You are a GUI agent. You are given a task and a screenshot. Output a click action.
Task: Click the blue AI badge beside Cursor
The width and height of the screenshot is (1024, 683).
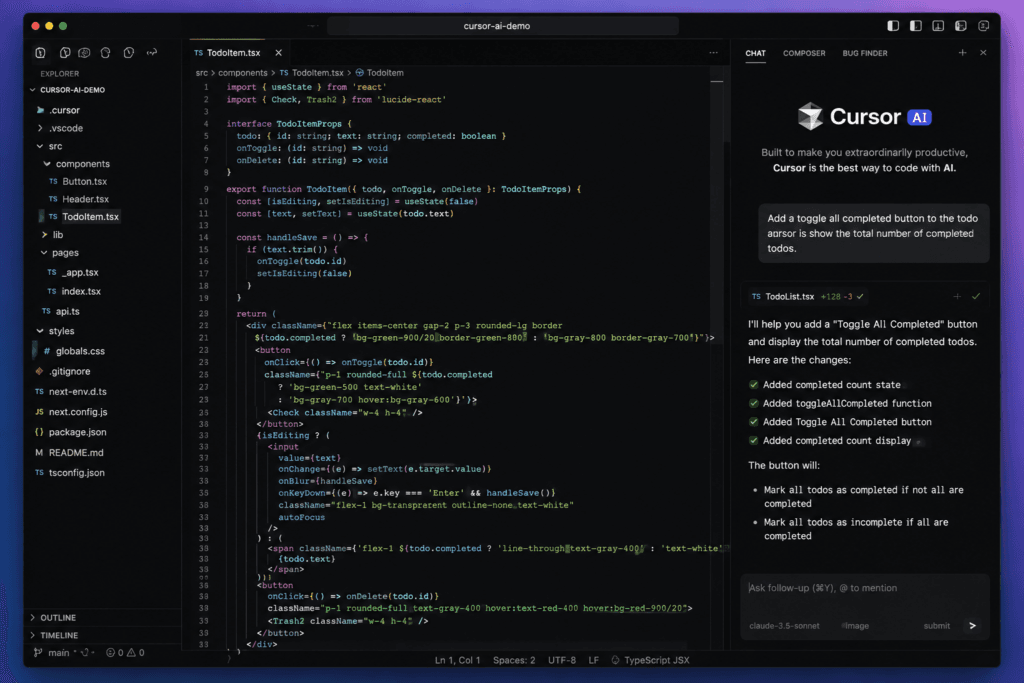919,118
